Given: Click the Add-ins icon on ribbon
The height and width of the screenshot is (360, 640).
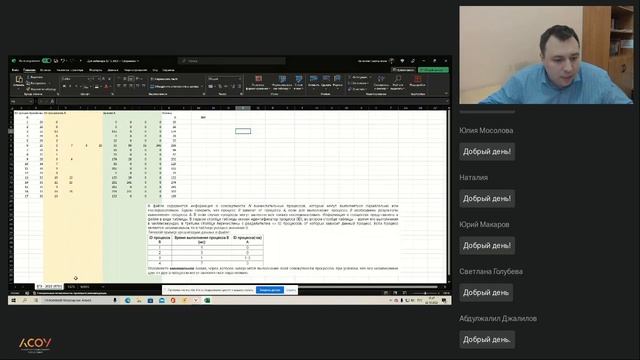Looking at the screenshot, I should point(417,78).
